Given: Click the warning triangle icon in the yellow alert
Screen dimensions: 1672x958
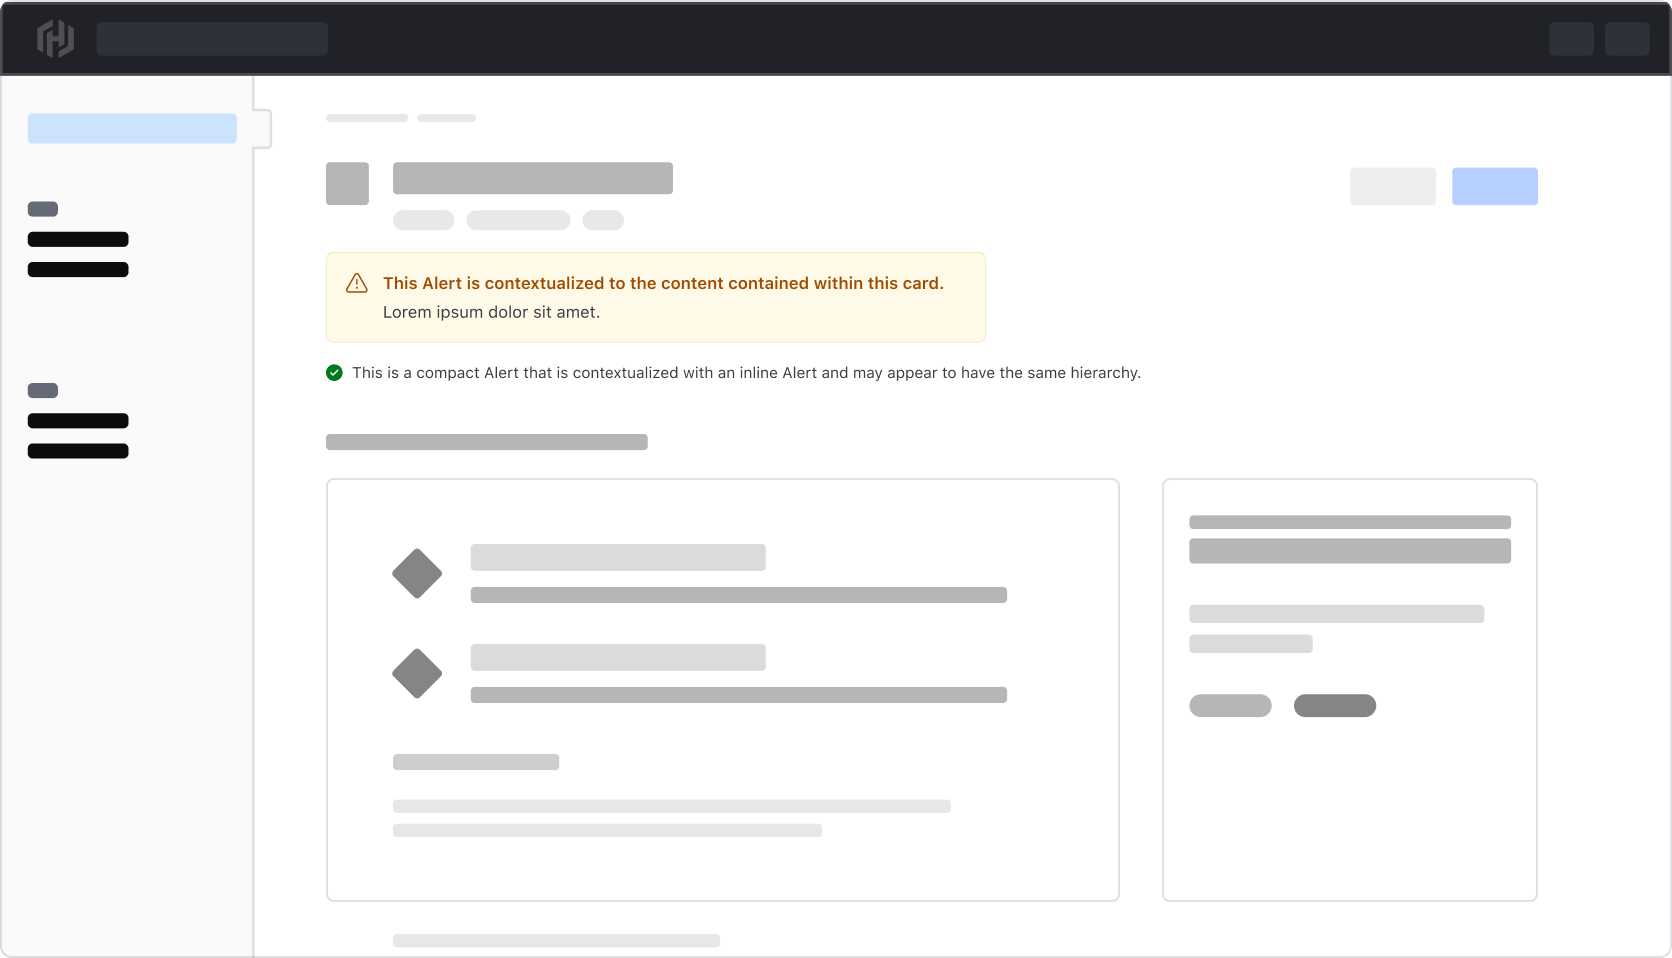Looking at the screenshot, I should (355, 284).
